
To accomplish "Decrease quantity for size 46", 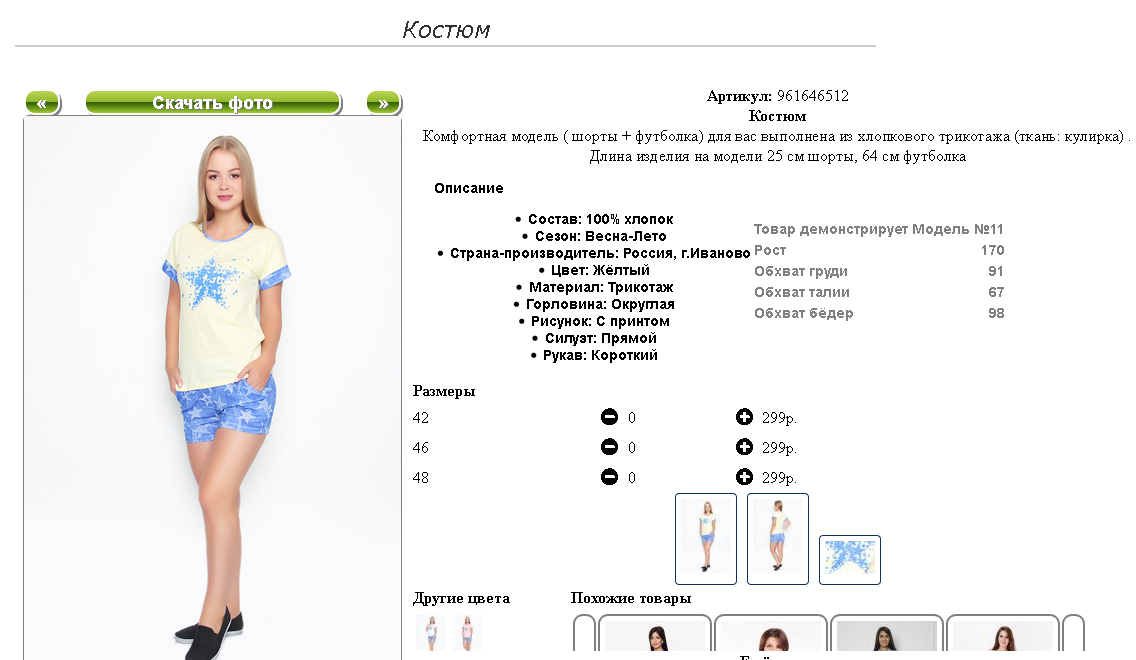I will [x=609, y=447].
